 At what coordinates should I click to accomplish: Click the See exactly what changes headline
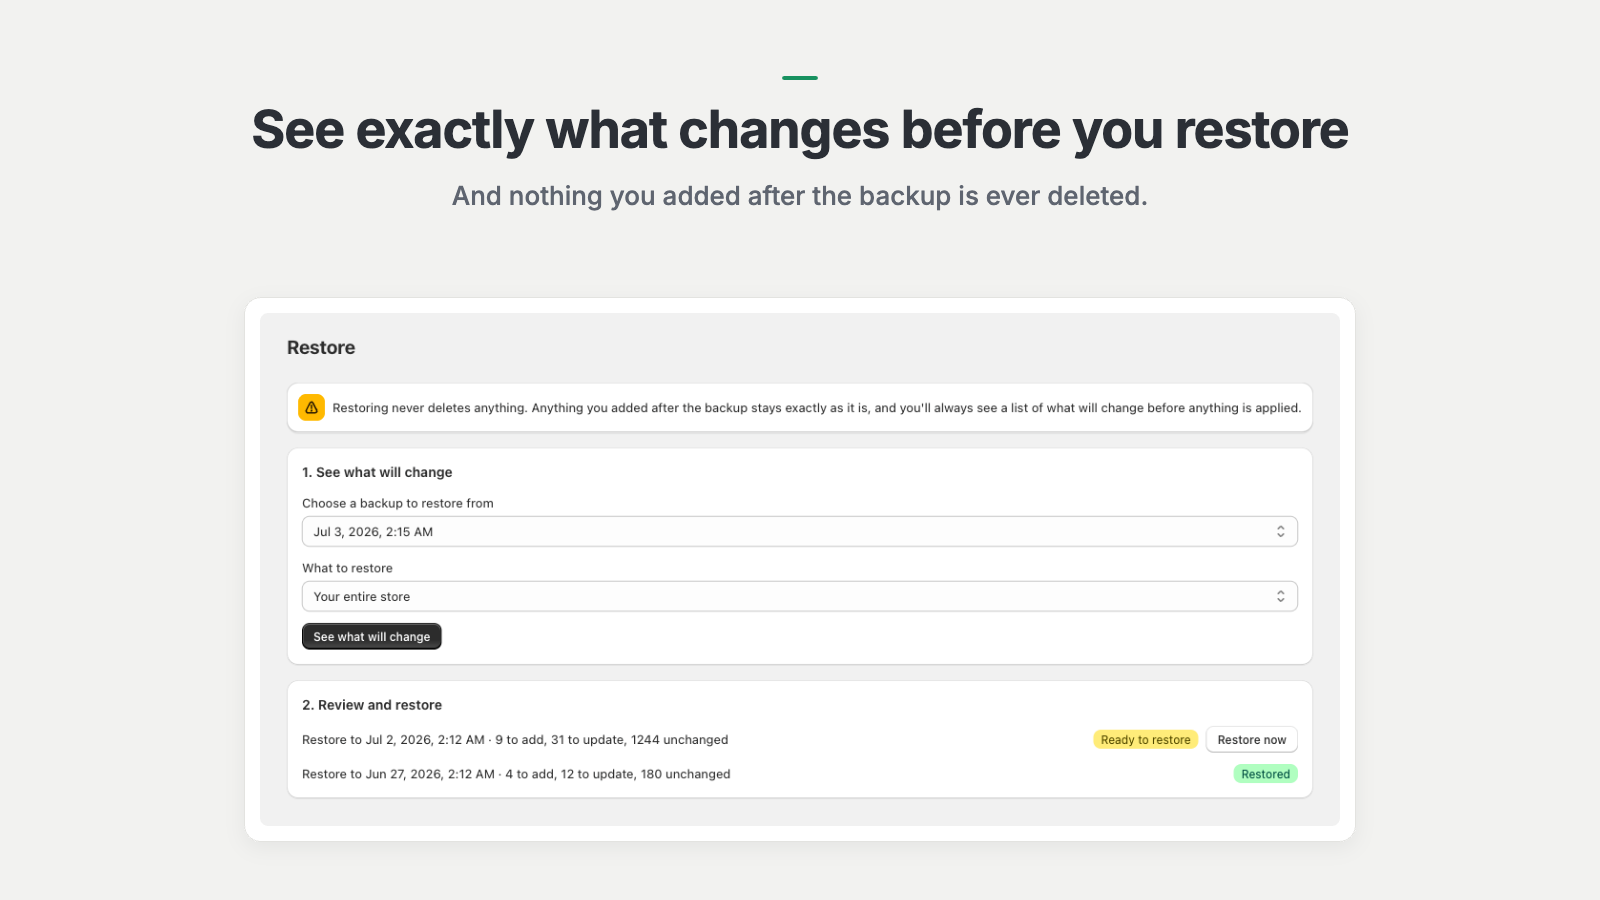click(x=800, y=130)
